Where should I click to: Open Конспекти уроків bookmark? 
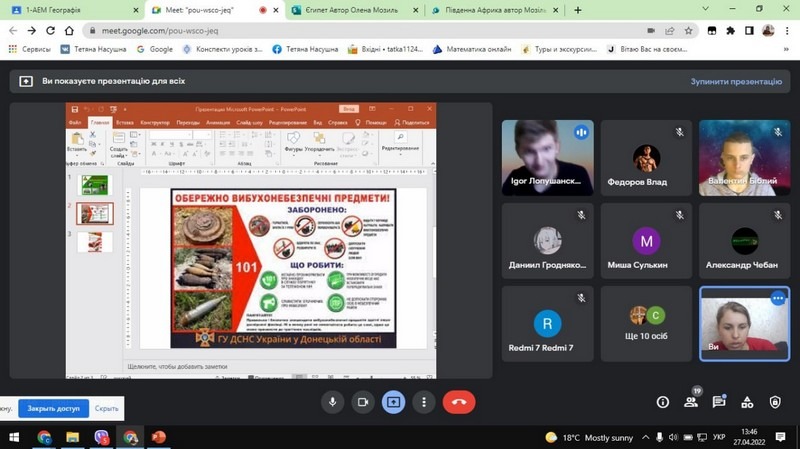[x=223, y=49]
